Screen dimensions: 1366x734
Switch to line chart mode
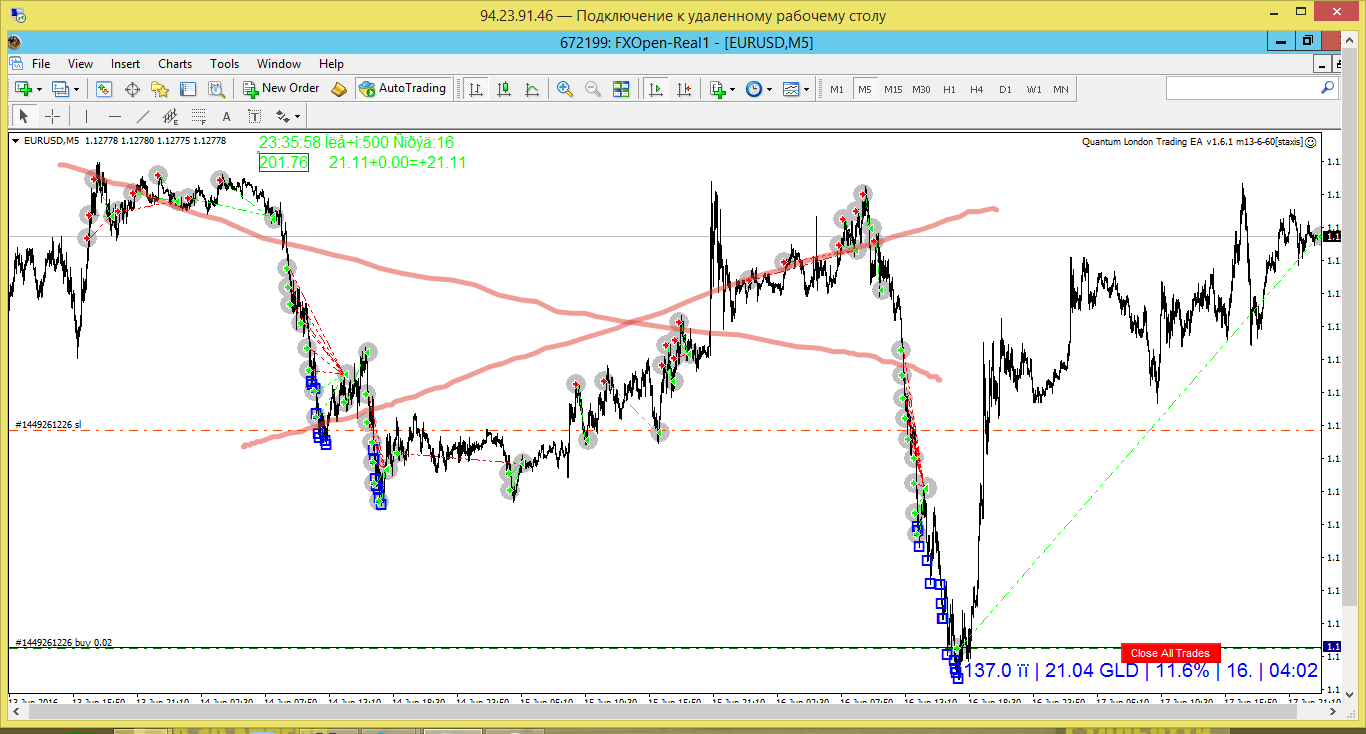pyautogui.click(x=532, y=89)
